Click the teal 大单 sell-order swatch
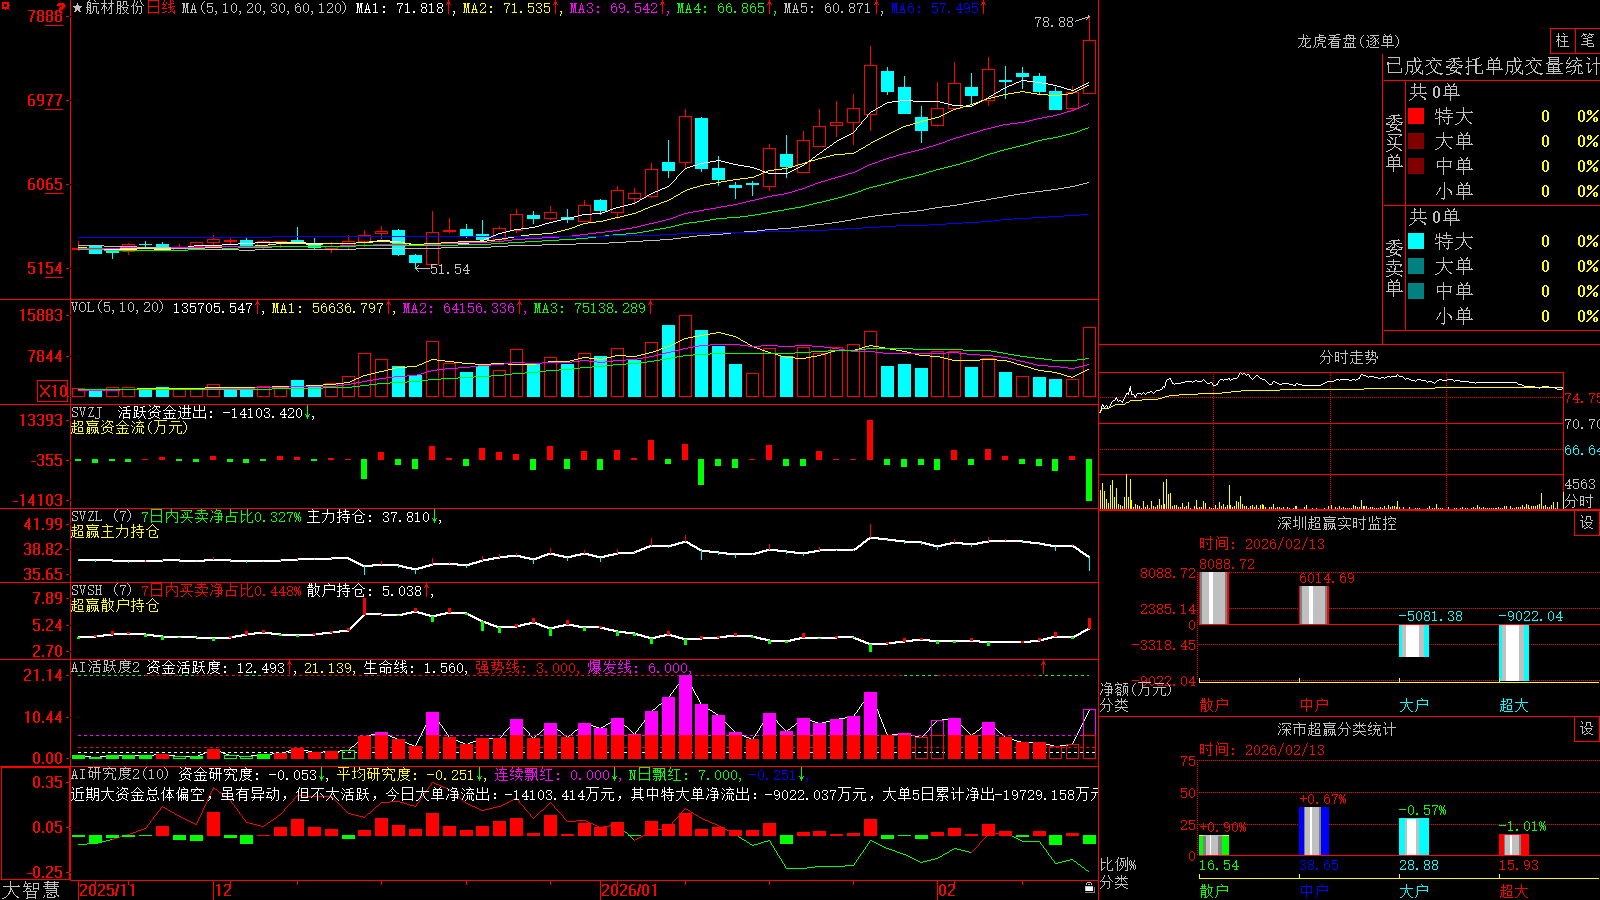This screenshot has height=900, width=1600. 1416,266
